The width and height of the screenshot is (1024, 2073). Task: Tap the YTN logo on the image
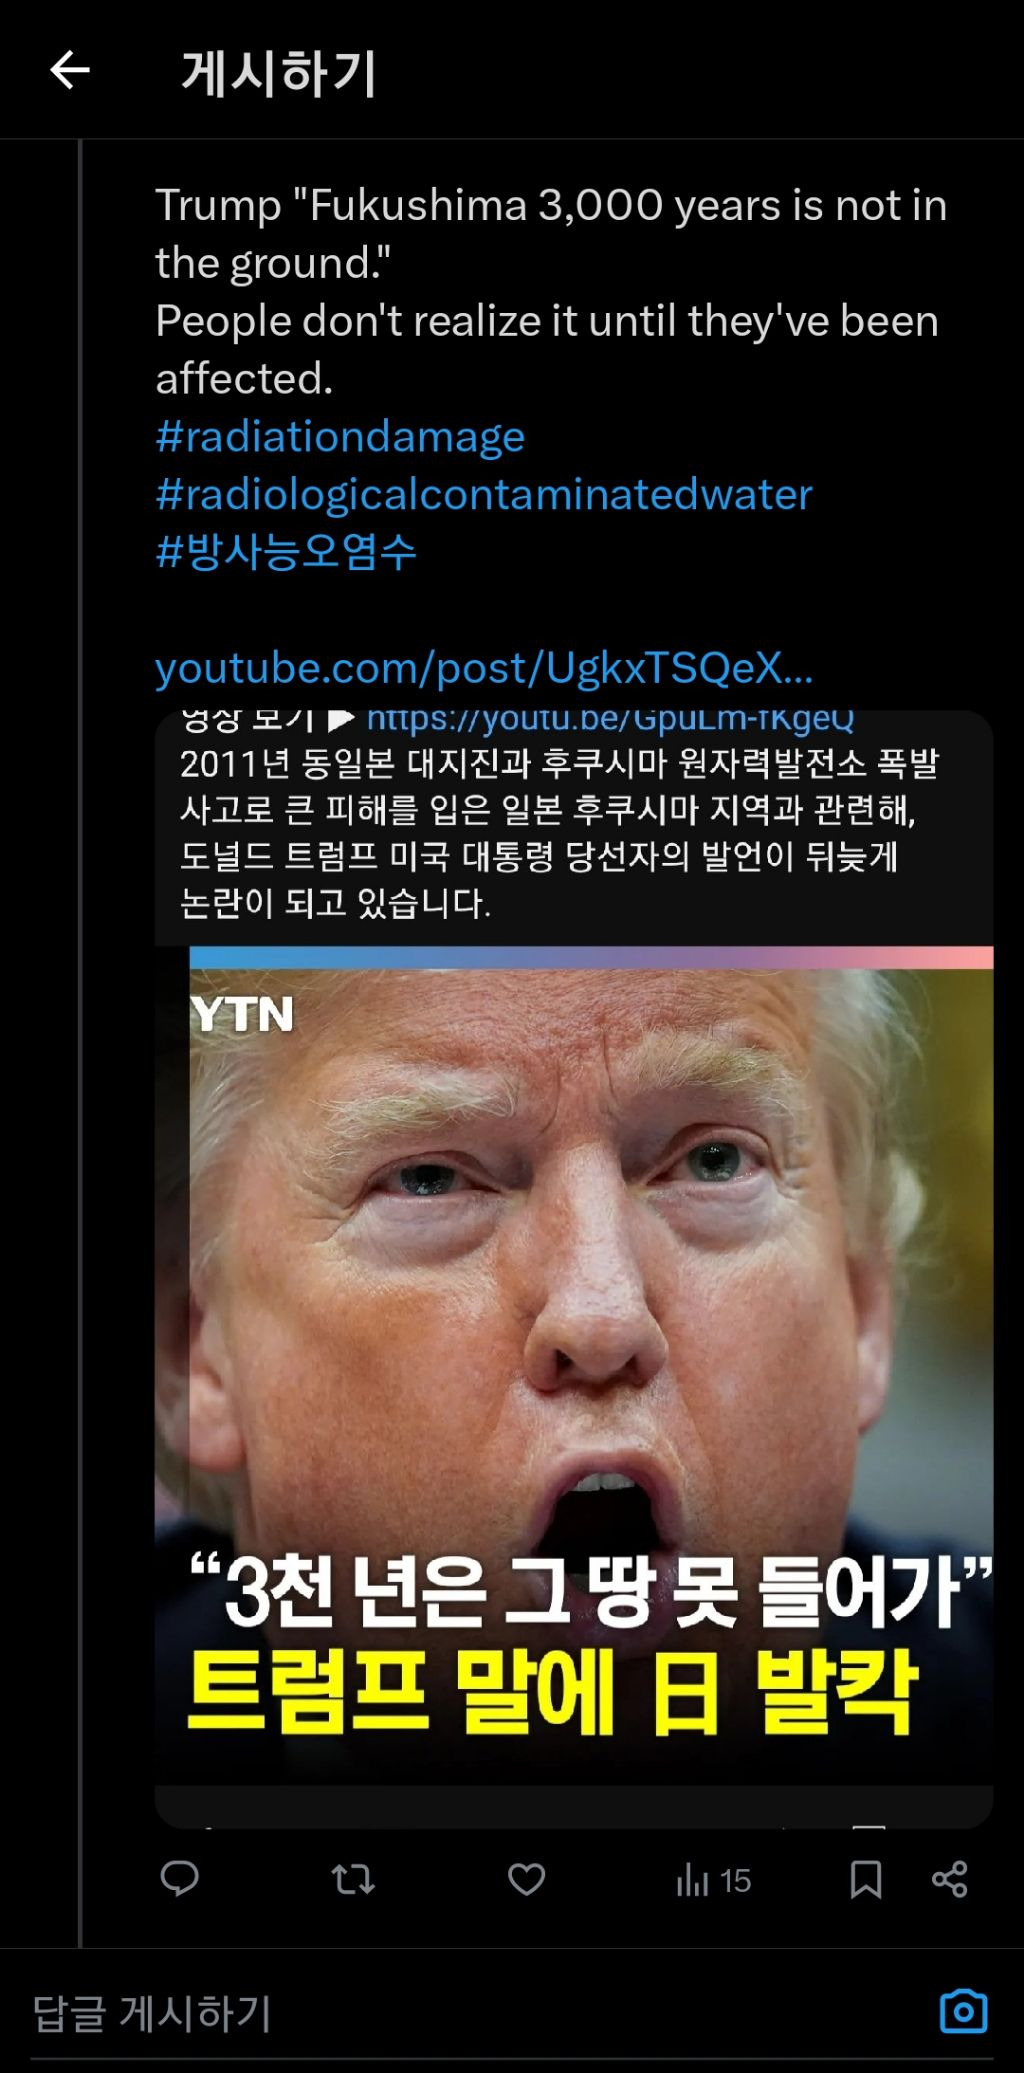243,1014
